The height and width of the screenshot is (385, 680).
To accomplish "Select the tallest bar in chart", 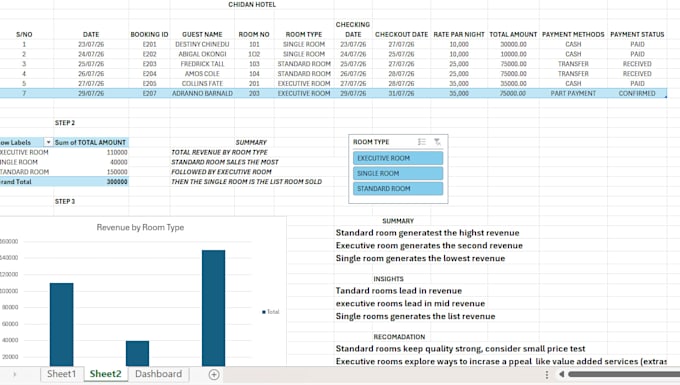I will tap(213, 308).
